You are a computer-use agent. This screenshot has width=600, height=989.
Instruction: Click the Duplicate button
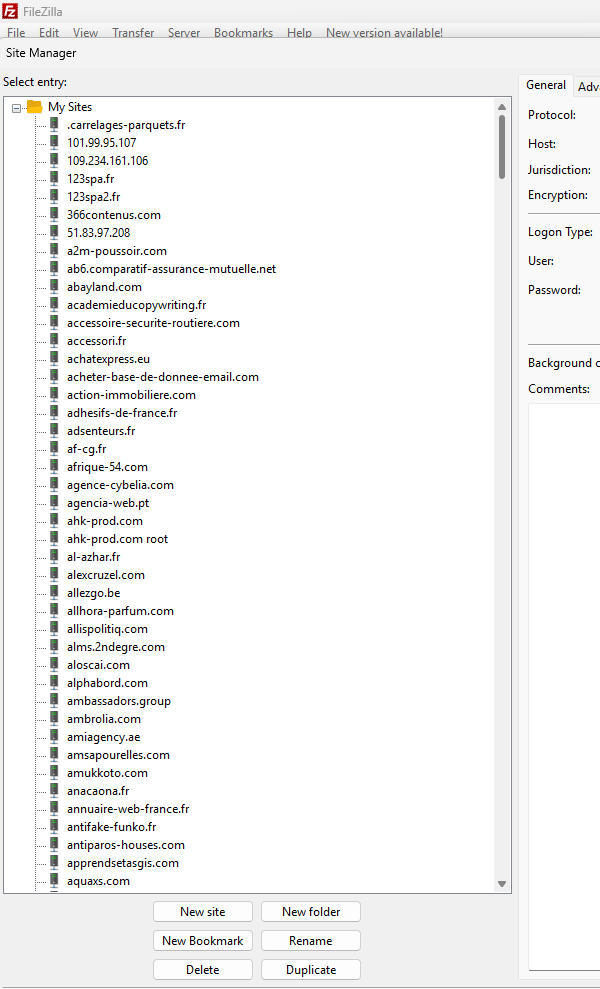coord(311,969)
